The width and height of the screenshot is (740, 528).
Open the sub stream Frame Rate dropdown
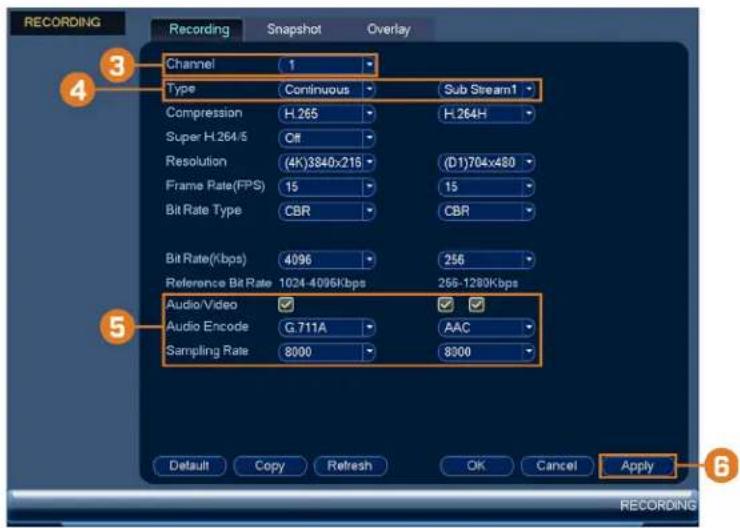486,187
